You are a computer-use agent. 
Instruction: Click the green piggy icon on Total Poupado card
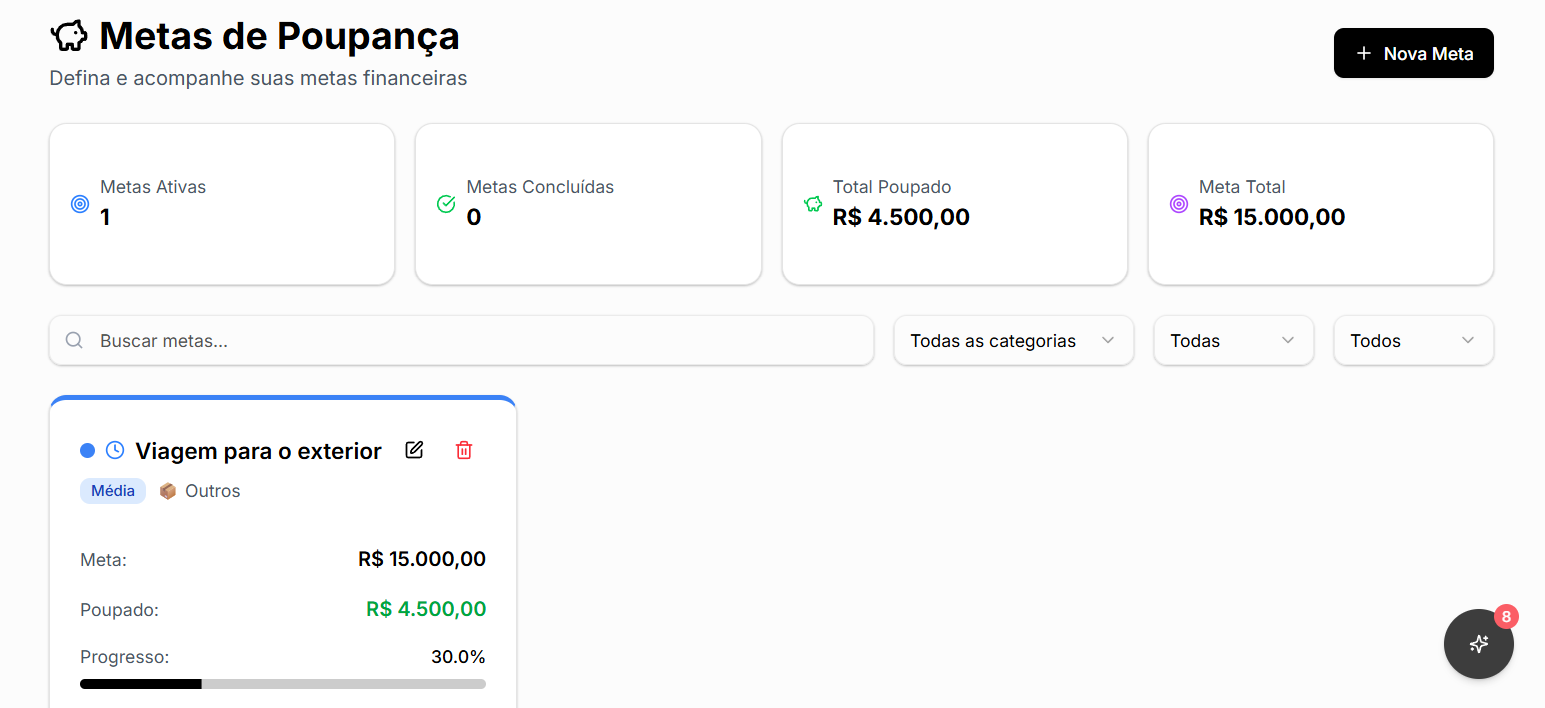[813, 203]
